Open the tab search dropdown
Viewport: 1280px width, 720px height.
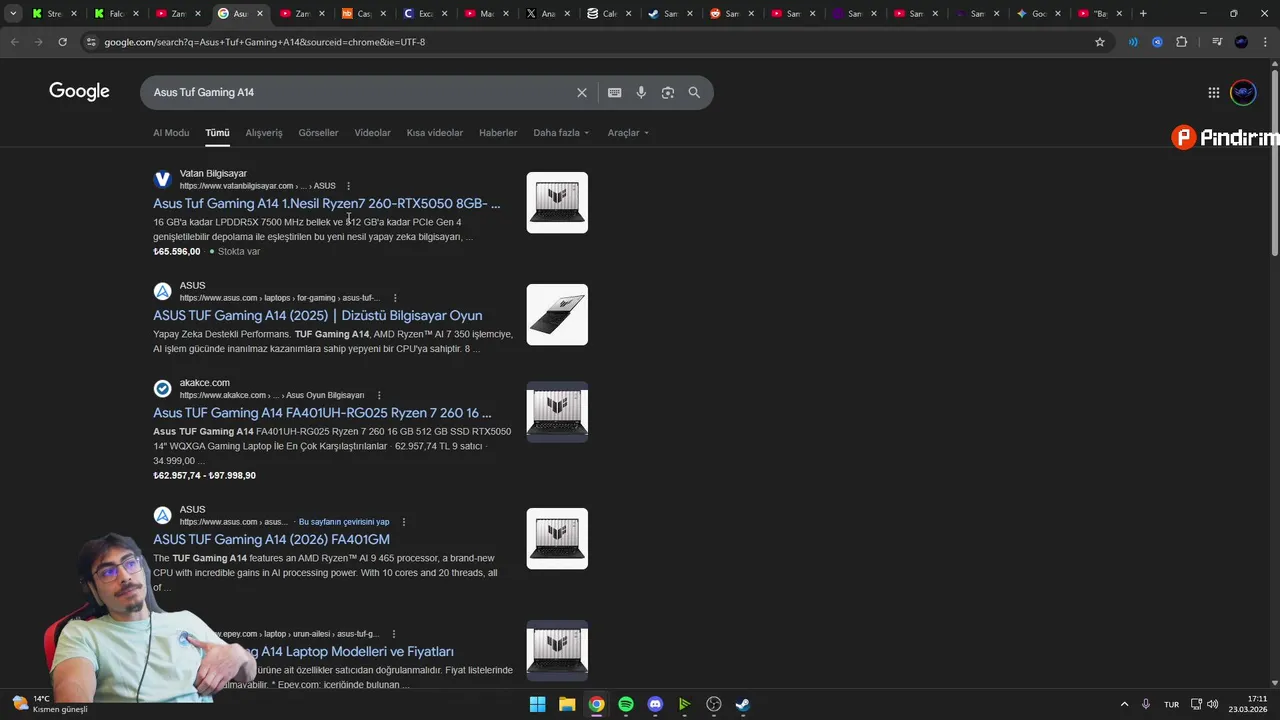click(13, 14)
